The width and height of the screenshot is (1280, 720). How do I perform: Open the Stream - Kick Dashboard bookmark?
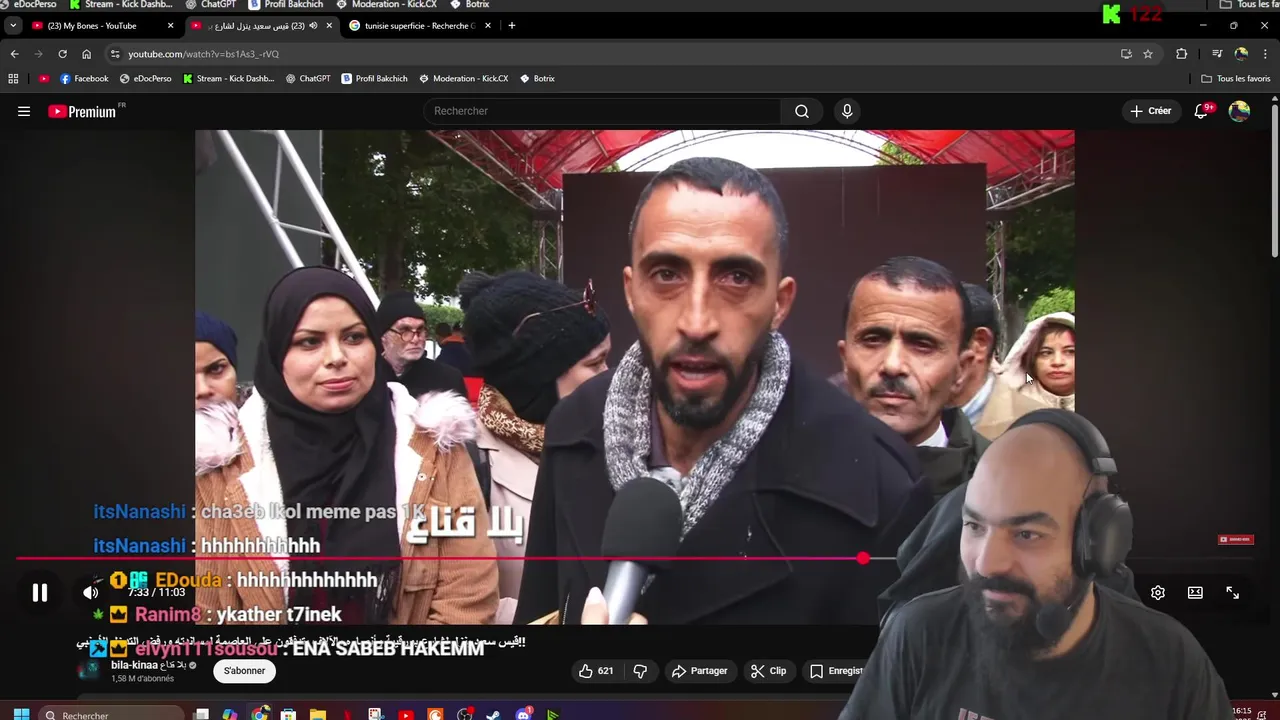click(228, 78)
